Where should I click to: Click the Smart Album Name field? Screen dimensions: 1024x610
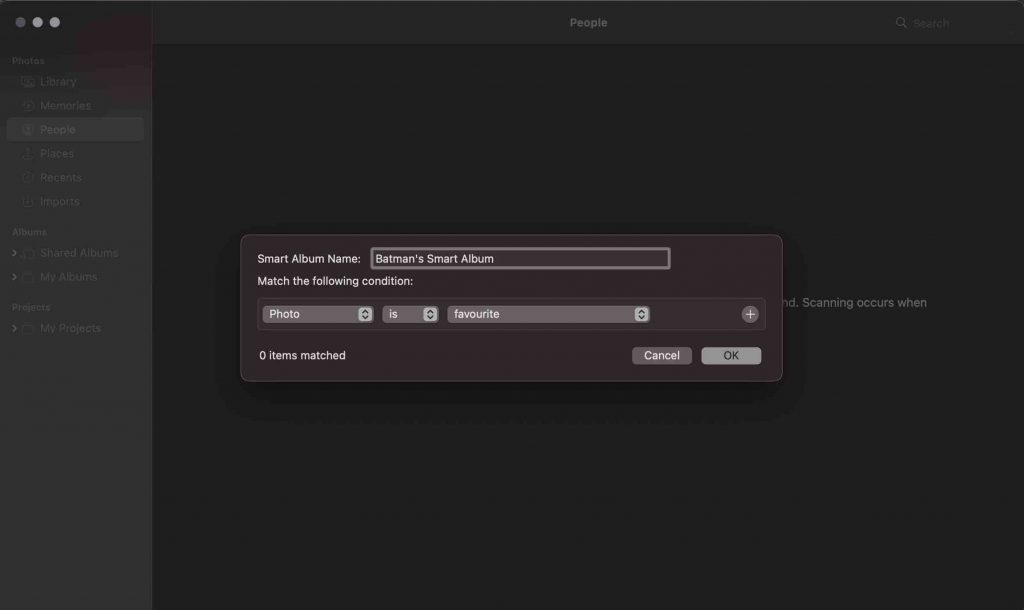(x=519, y=258)
